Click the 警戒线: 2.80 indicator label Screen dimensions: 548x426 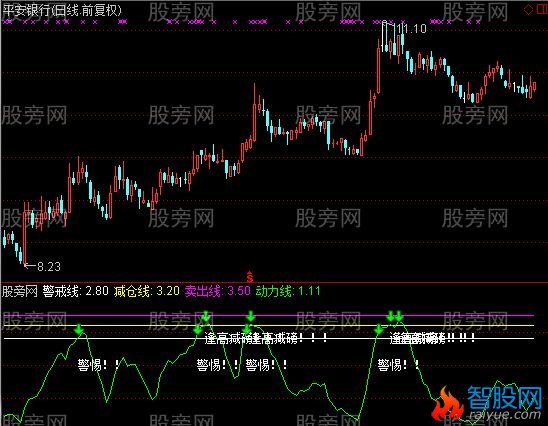[75, 291]
